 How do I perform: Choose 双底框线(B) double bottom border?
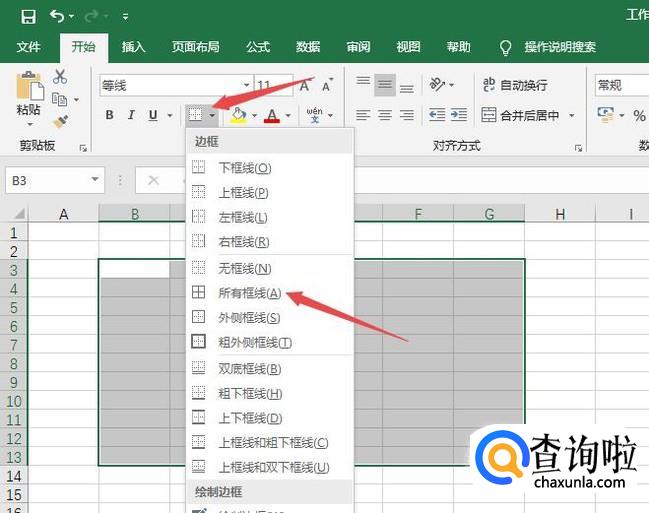[270, 369]
